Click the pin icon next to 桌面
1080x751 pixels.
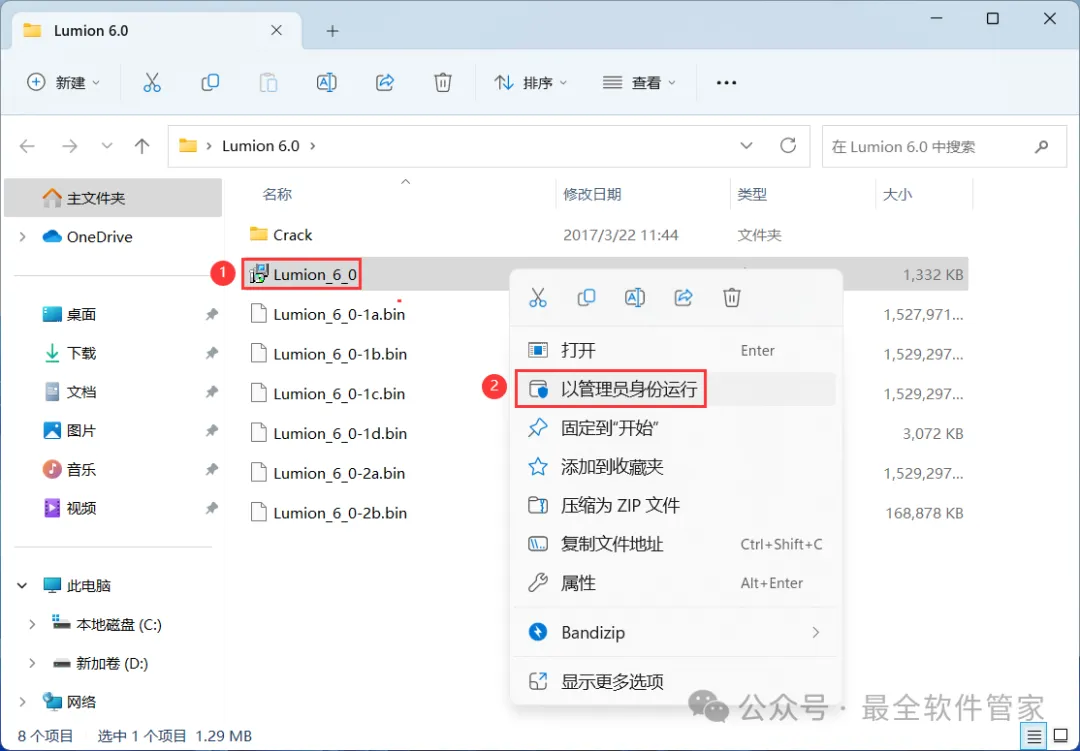[211, 314]
